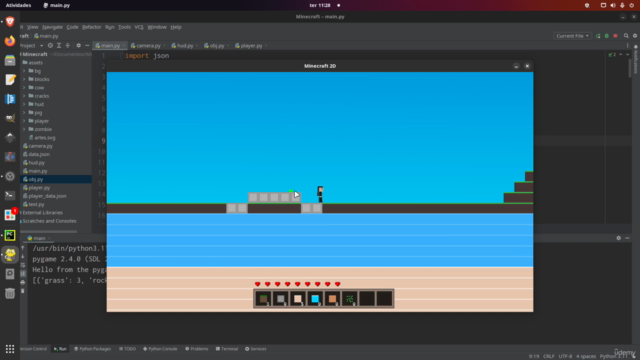This screenshot has width=640, height=360.
Task: Open Run panel settings gear icon
Action: tap(618, 238)
